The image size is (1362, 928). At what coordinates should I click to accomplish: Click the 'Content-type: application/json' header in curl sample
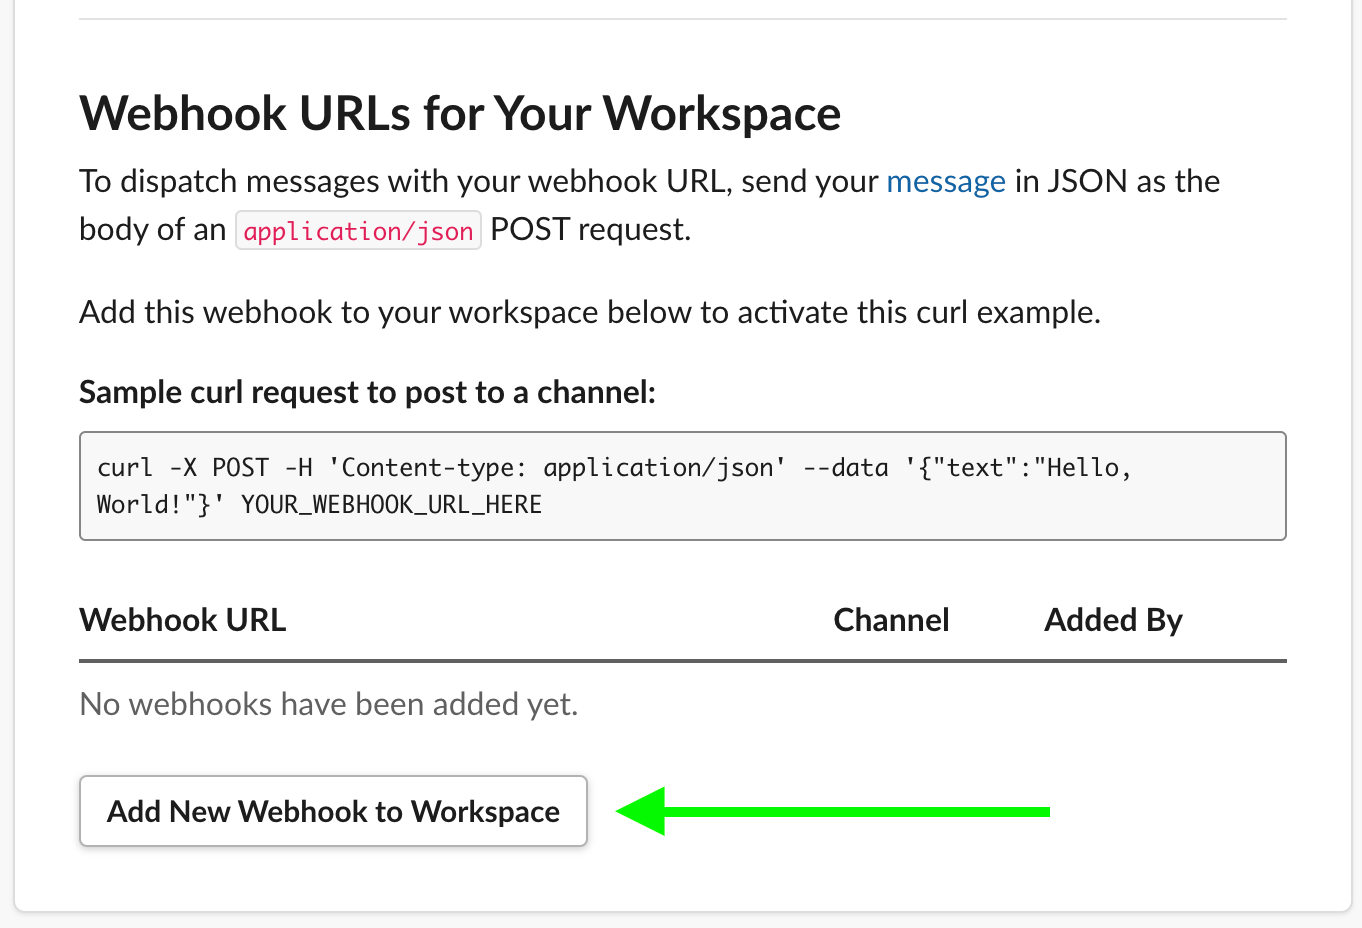tap(557, 467)
